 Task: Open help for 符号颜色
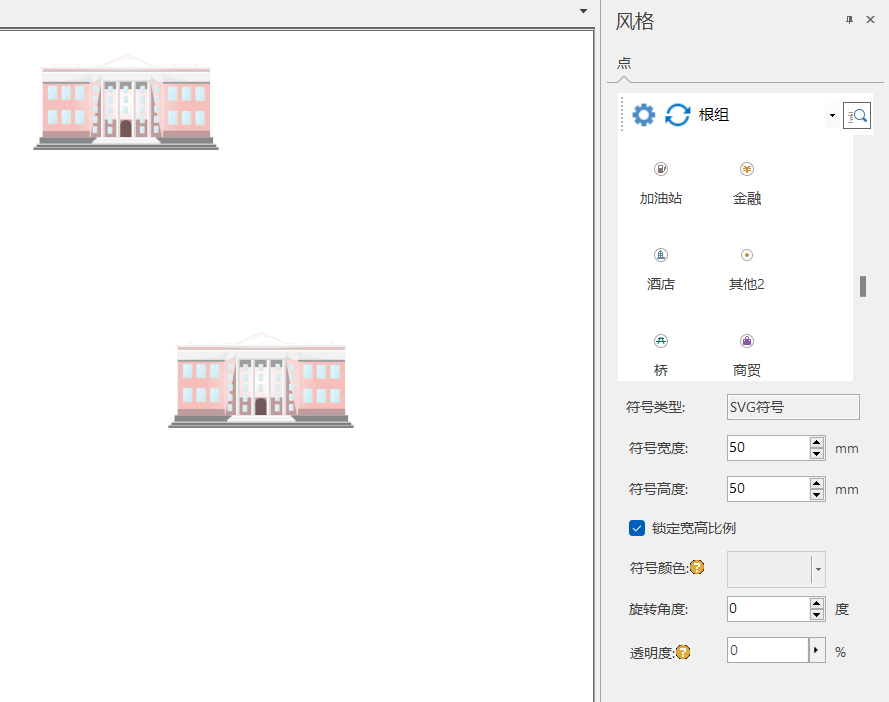click(697, 567)
